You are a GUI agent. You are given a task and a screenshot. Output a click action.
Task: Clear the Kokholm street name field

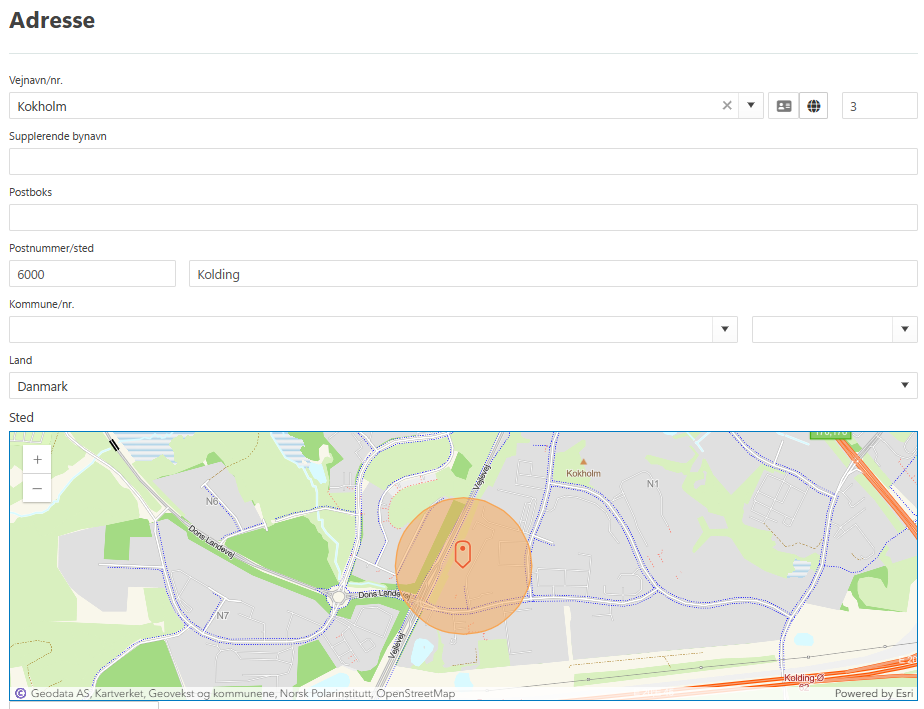pyautogui.click(x=727, y=105)
